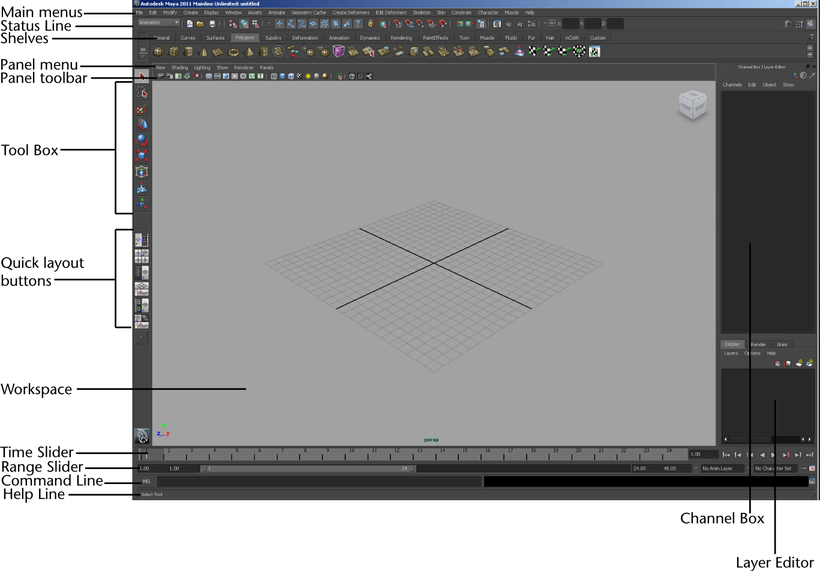Open the Render tab in Layer Editor
The height and width of the screenshot is (571, 820).
pyautogui.click(x=758, y=344)
